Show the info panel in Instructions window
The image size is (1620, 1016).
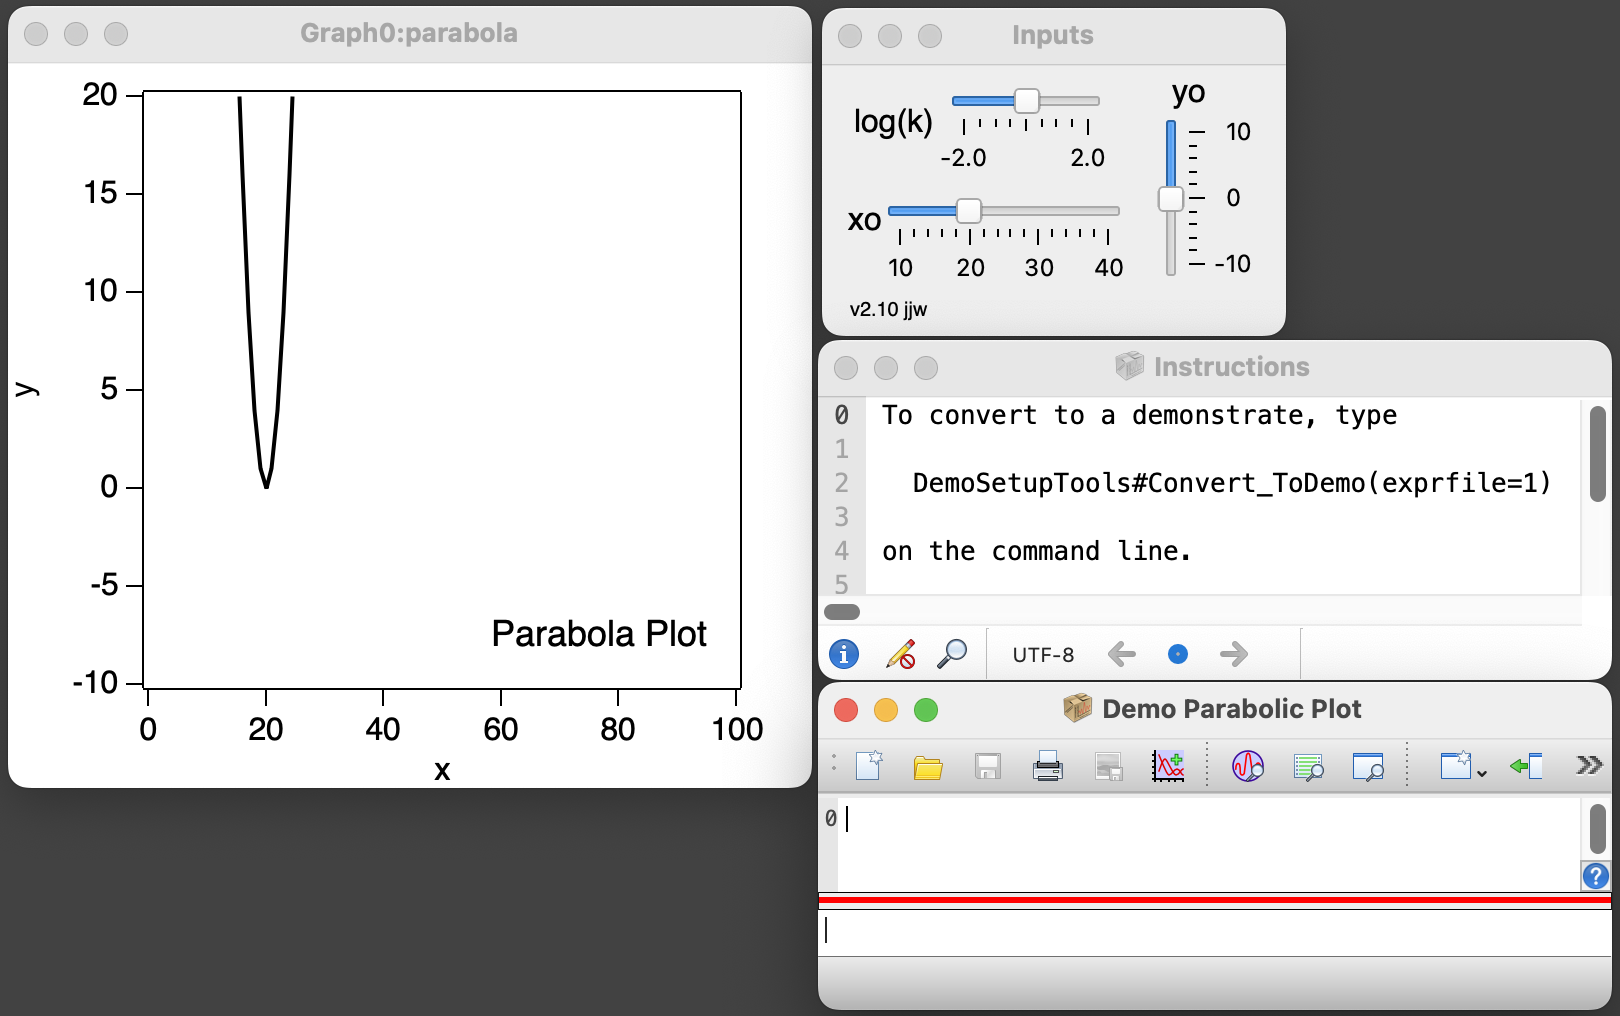click(845, 654)
